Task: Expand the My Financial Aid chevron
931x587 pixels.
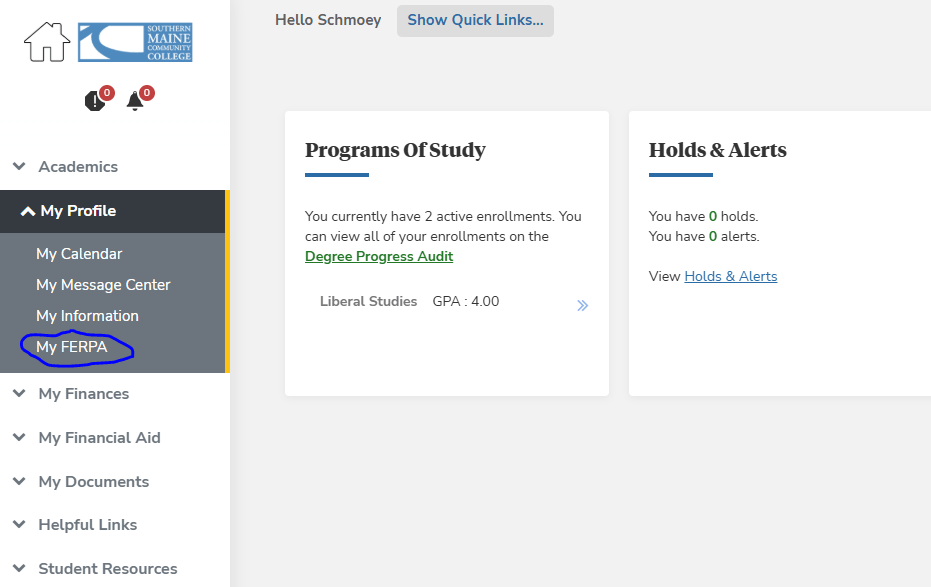Action: tap(19, 437)
